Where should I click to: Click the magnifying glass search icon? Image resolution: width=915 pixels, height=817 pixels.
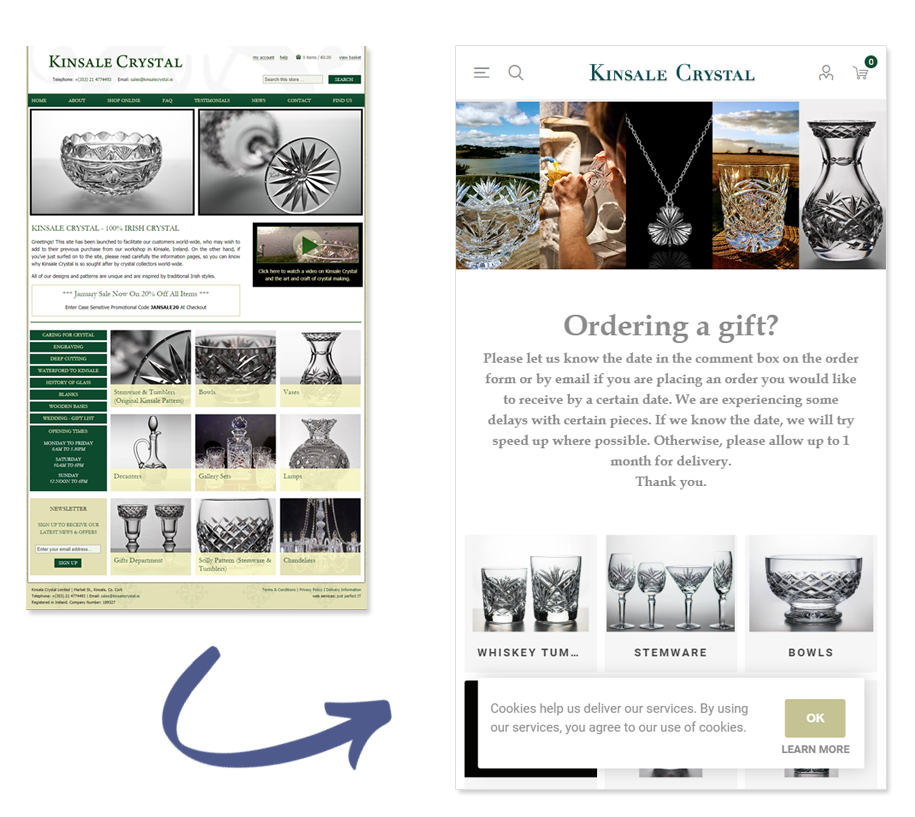516,73
